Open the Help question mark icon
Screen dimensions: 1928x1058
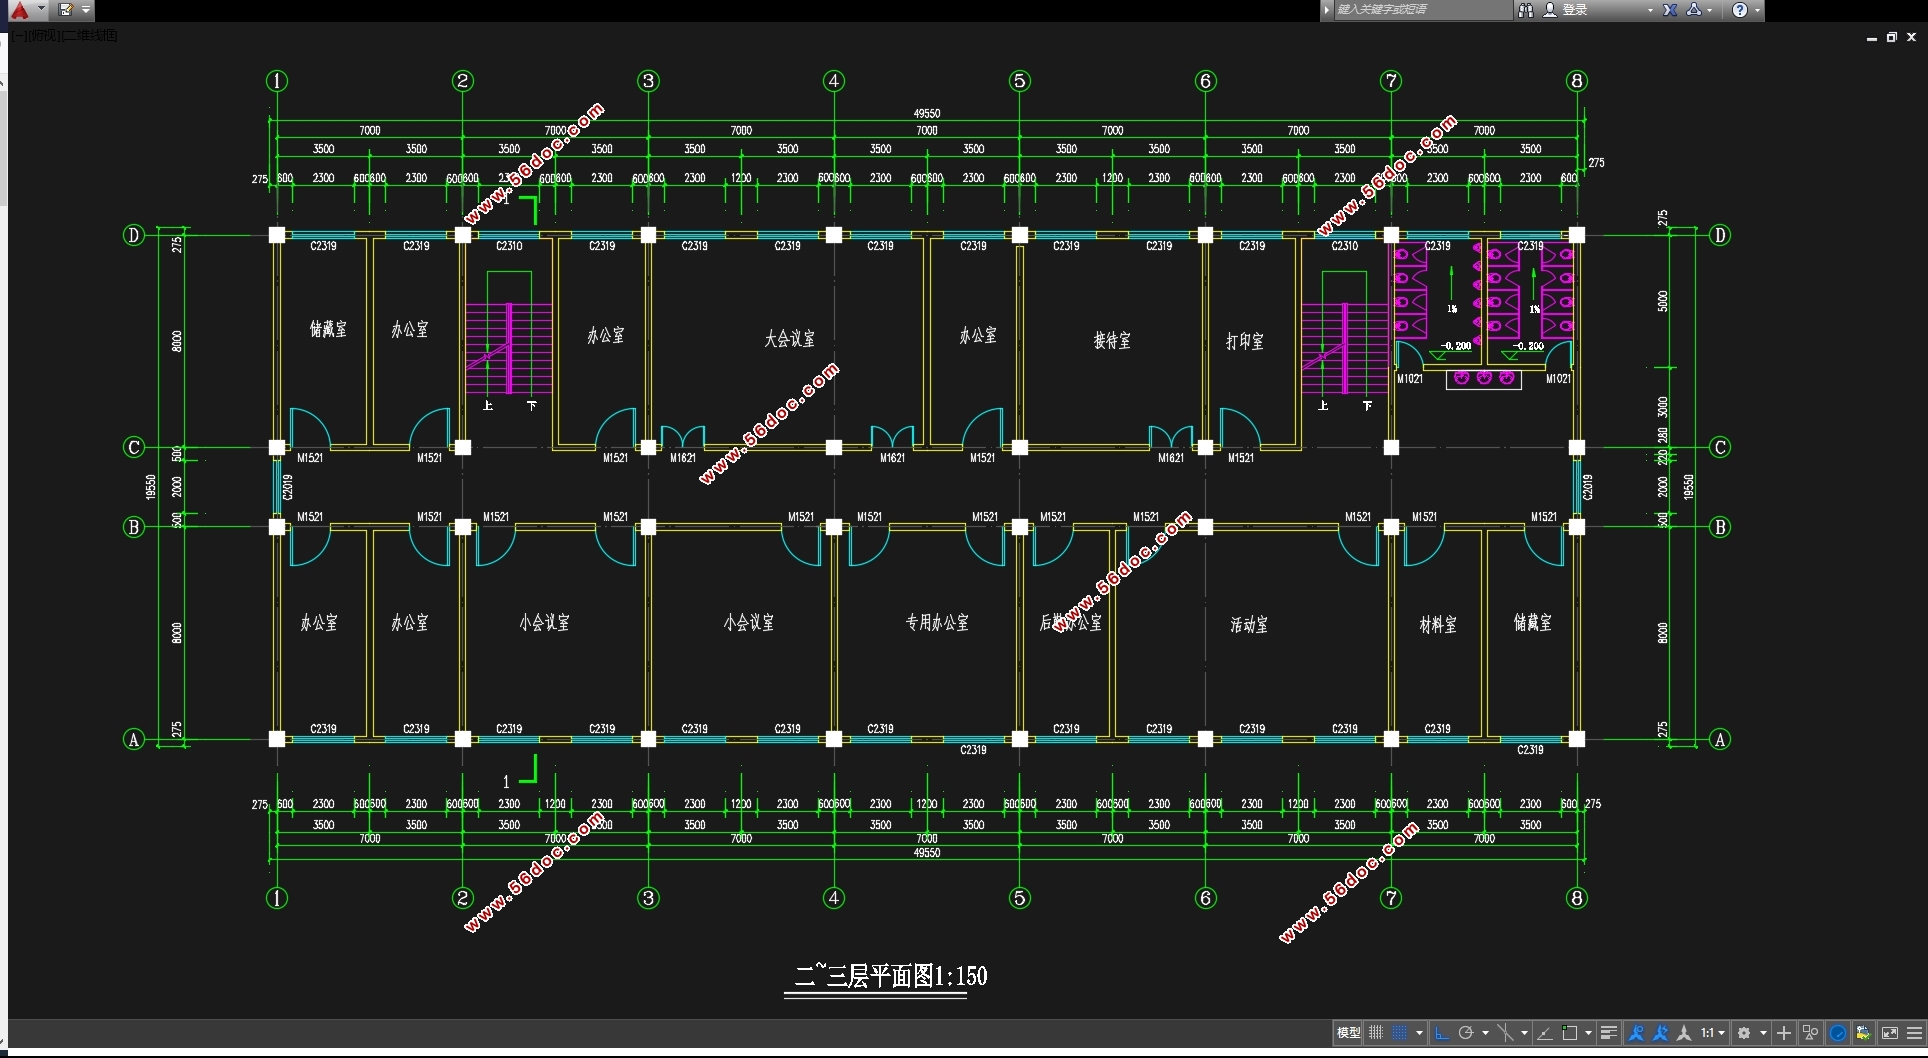1740,10
